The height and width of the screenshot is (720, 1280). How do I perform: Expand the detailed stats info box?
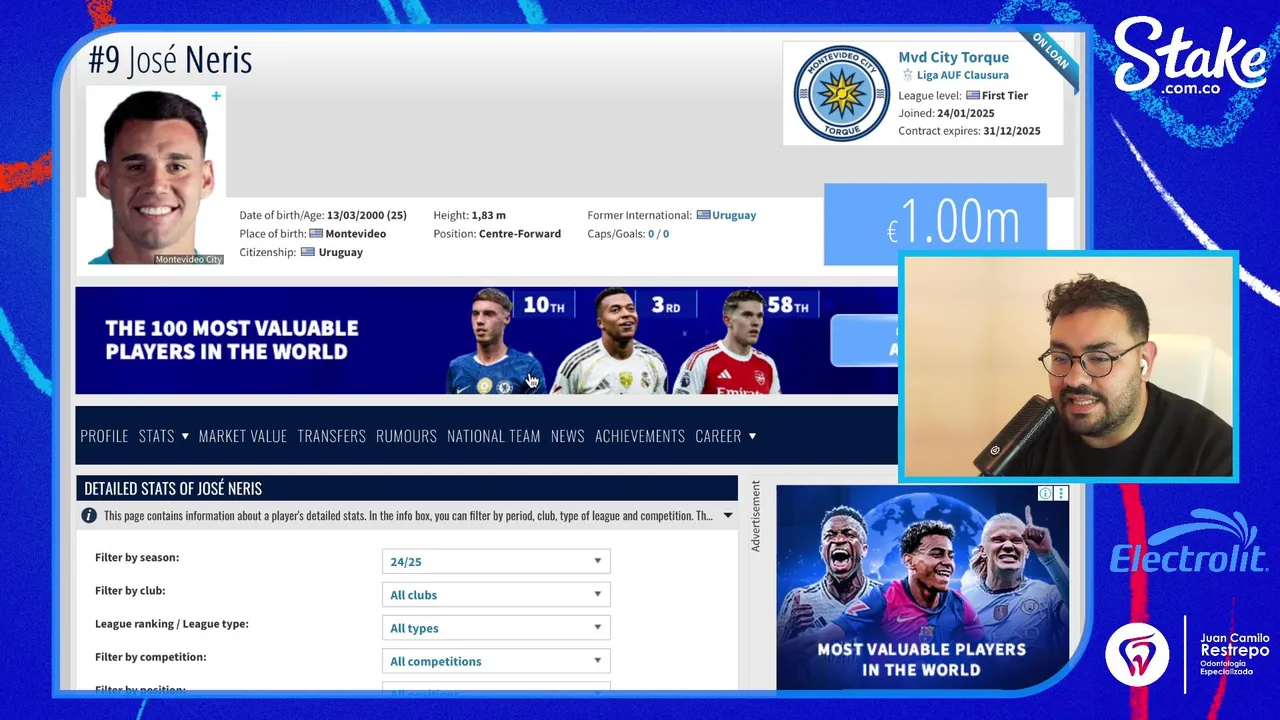(728, 516)
